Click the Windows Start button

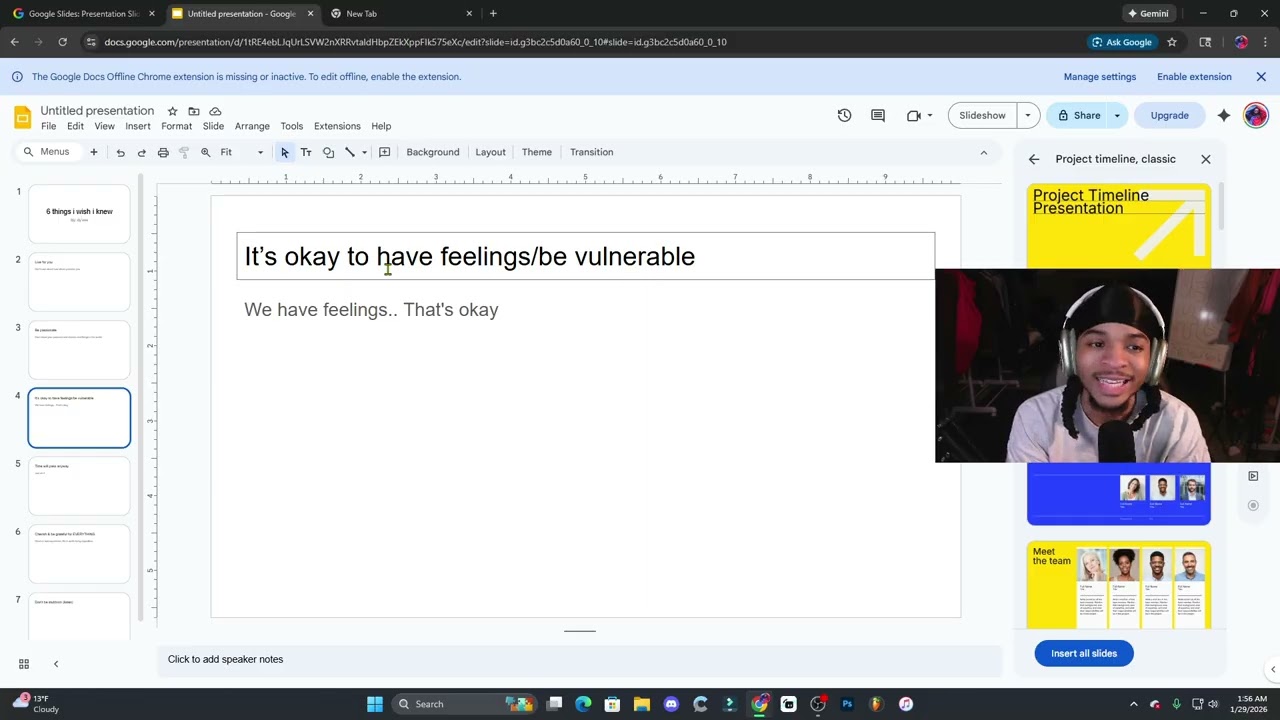tap(375, 704)
